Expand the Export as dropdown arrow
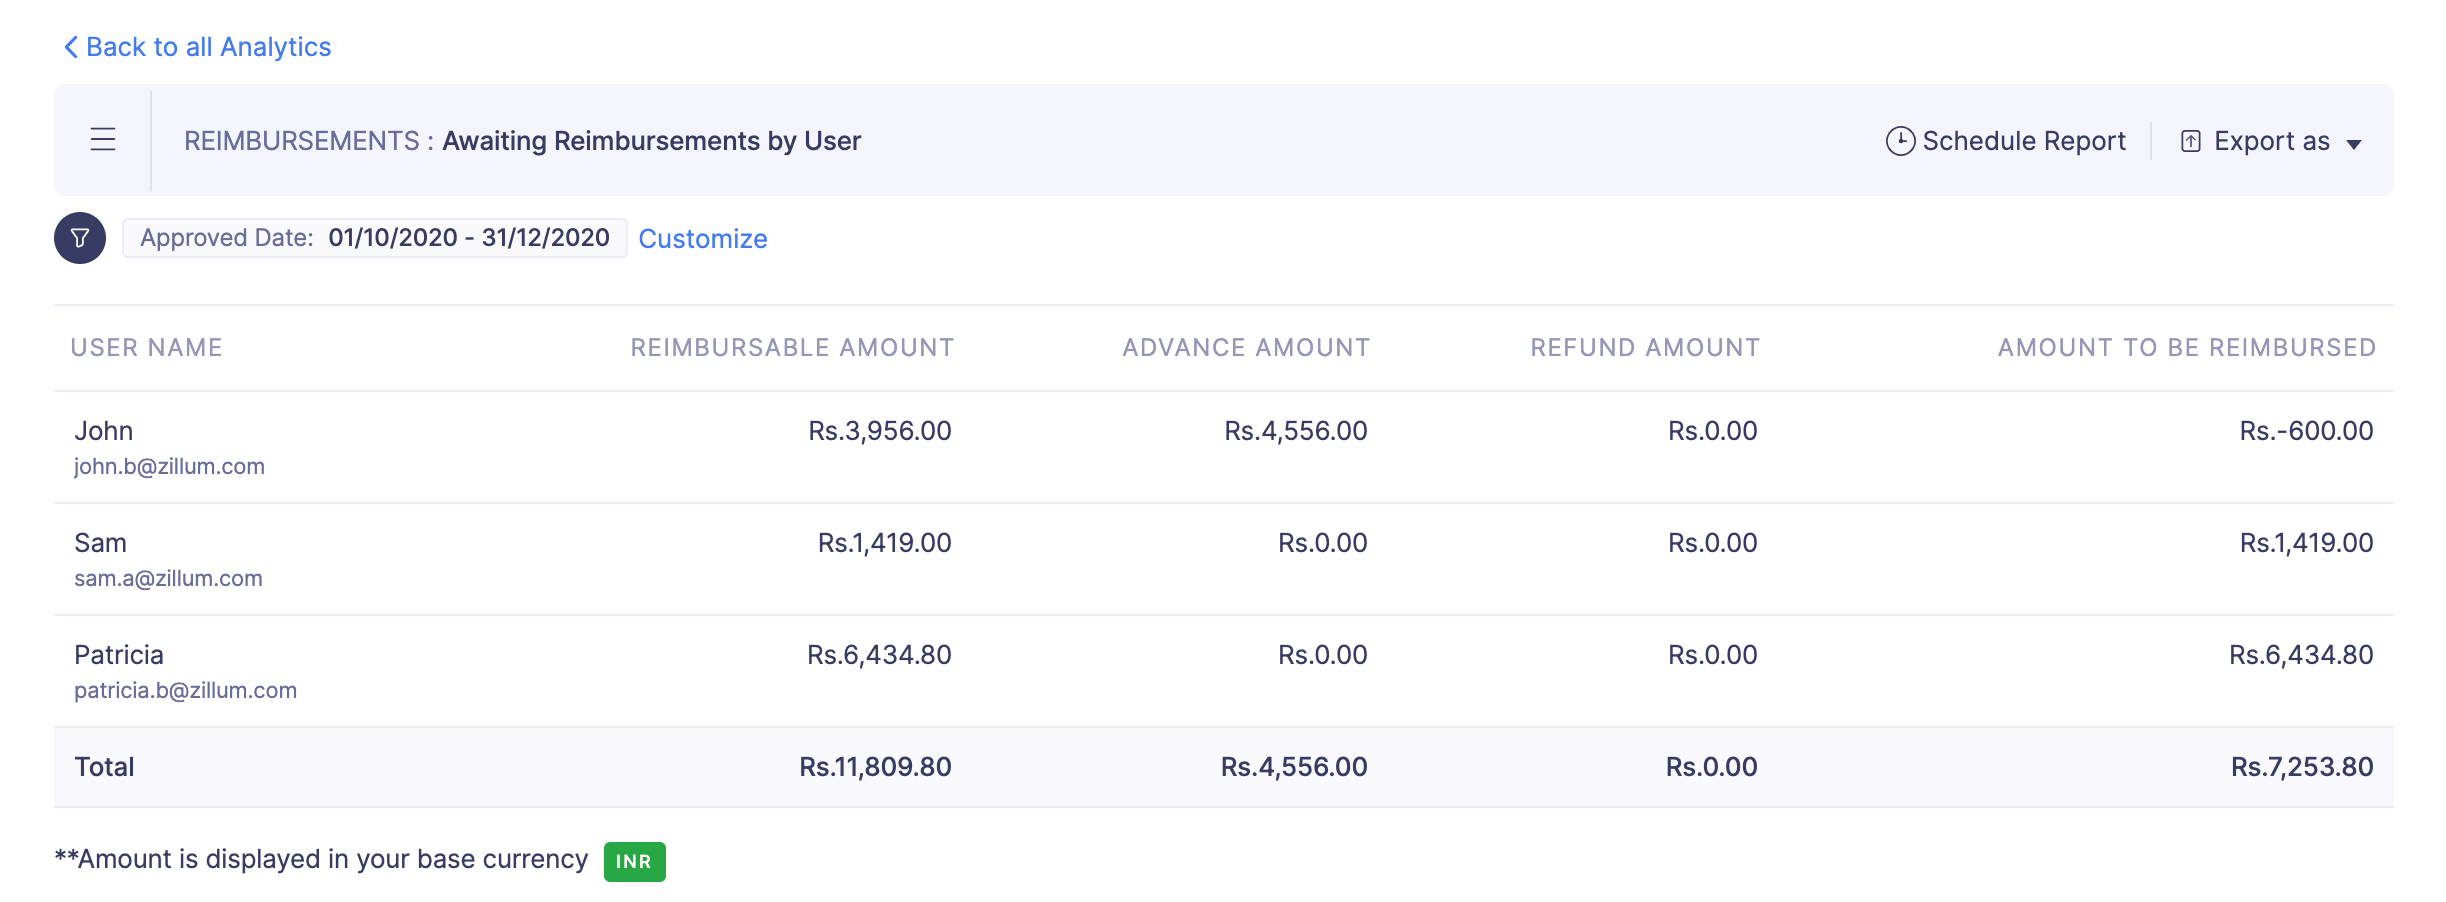 point(2354,144)
